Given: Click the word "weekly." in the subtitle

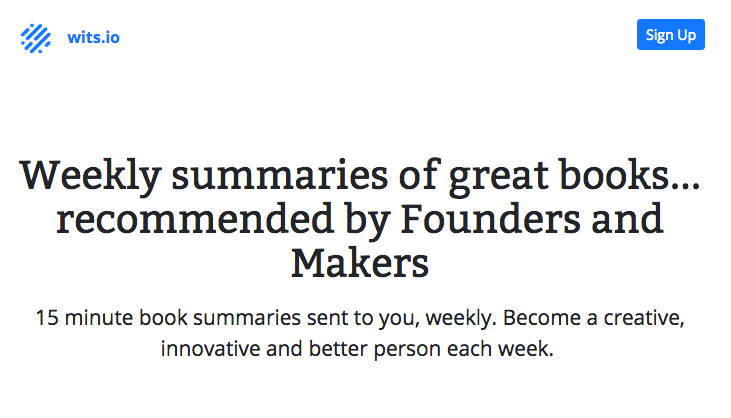Looking at the screenshot, I should 461,318.
